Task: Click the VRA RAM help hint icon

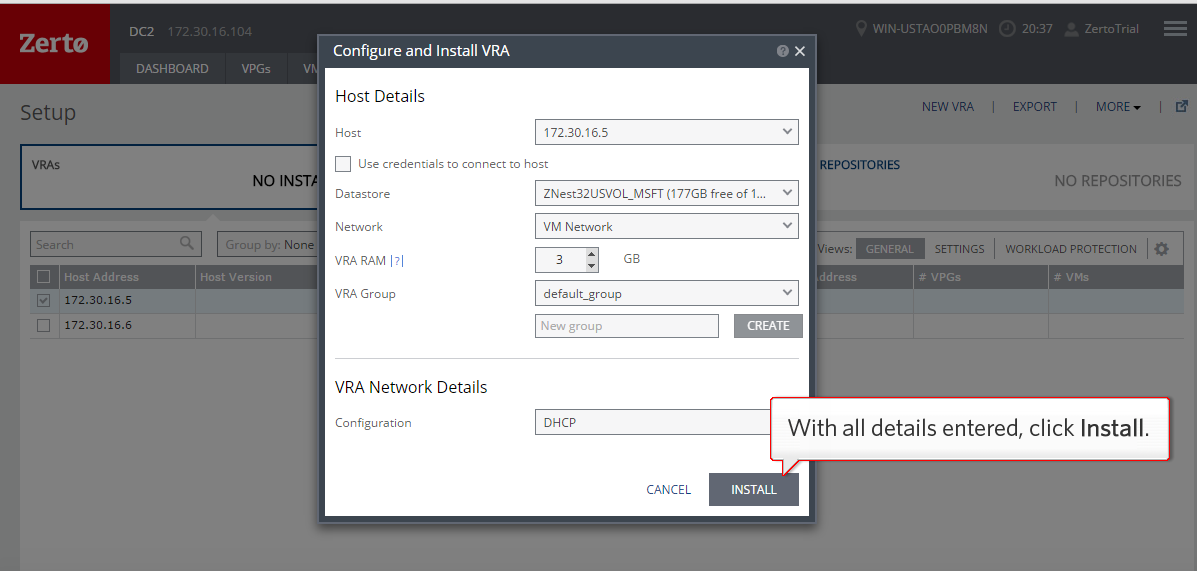Action: click(x=397, y=261)
